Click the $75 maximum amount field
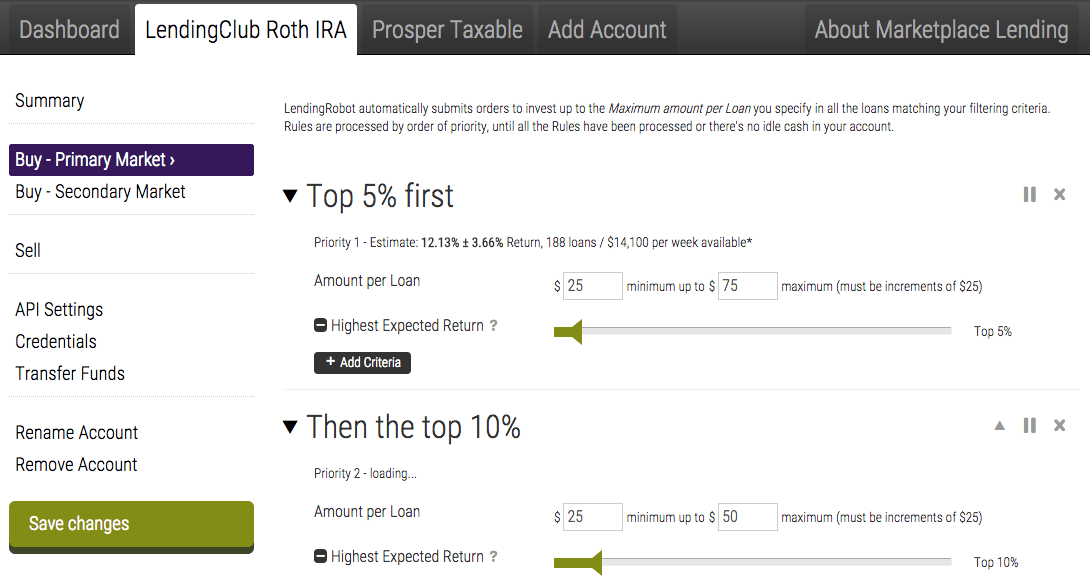Viewport: 1090px width, 579px height. (x=747, y=286)
